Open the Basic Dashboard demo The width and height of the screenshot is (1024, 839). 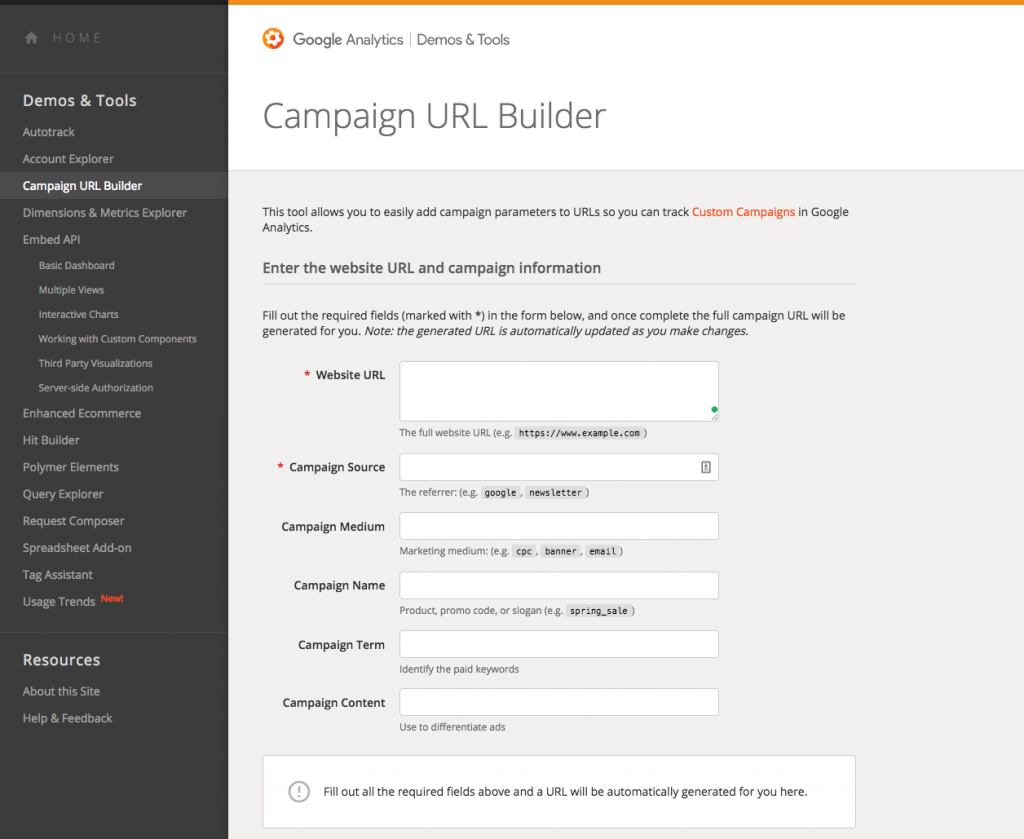76,266
